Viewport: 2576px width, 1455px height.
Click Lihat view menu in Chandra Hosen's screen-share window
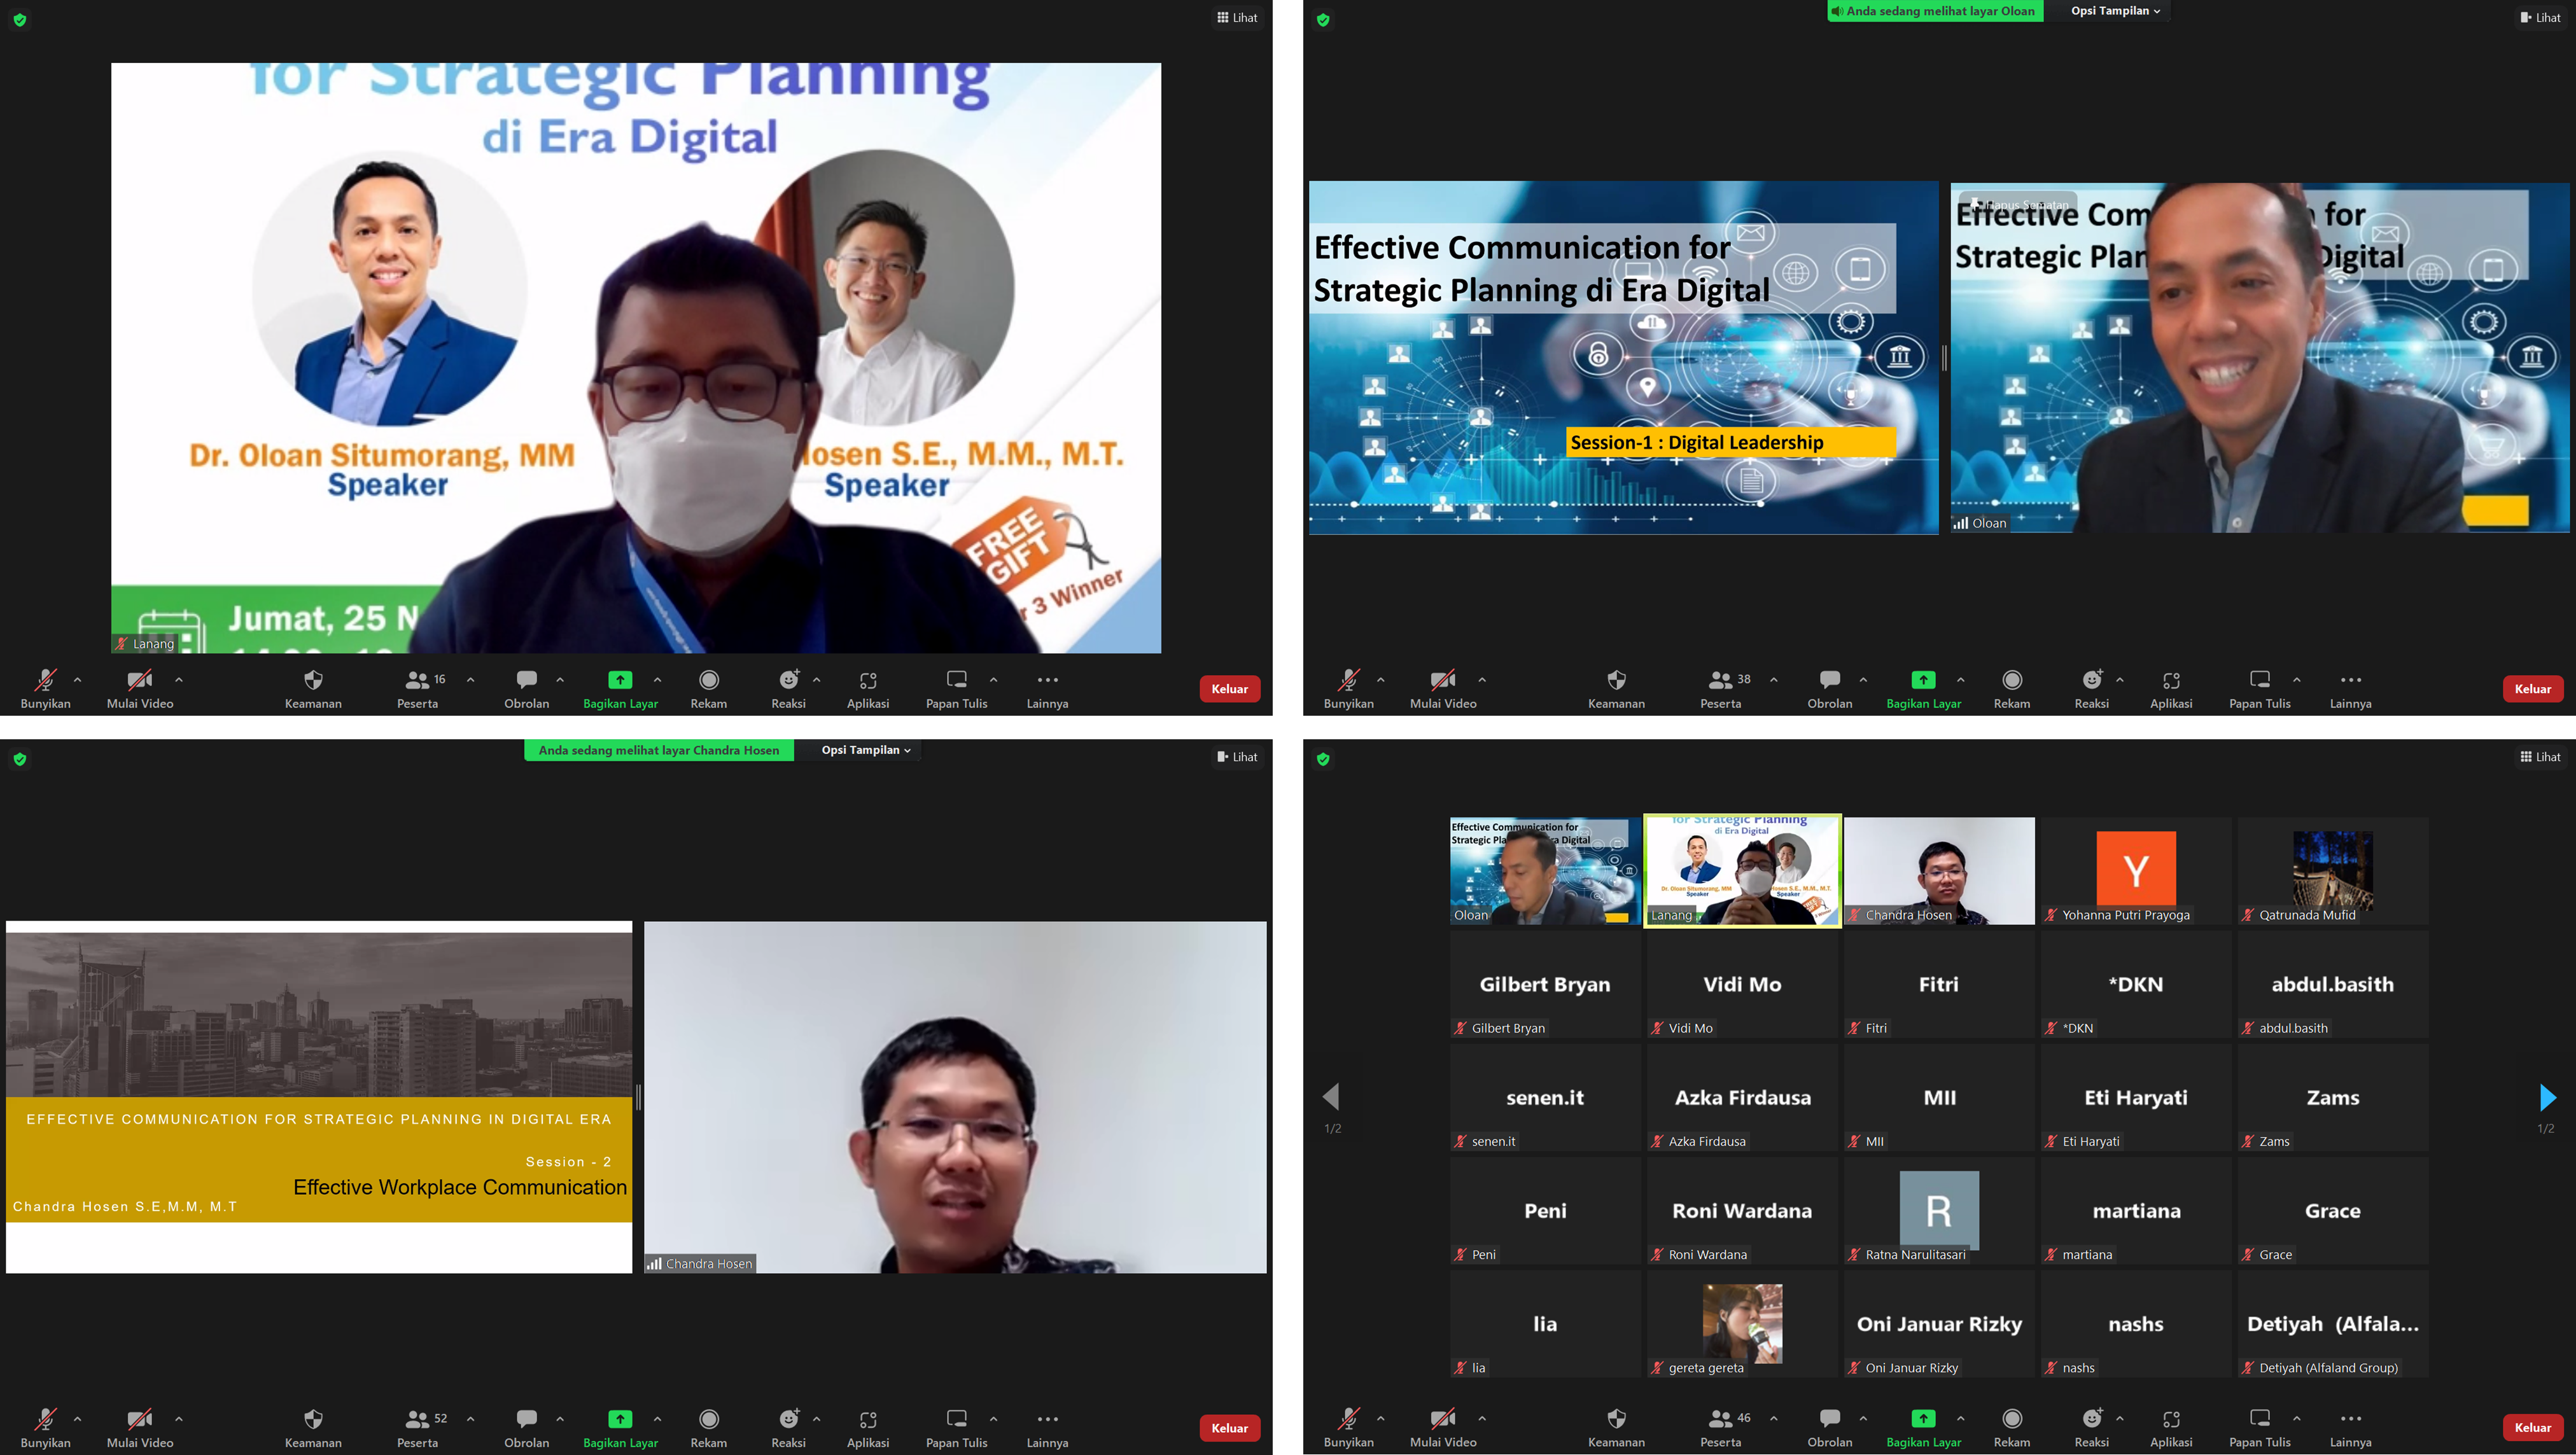1237,757
